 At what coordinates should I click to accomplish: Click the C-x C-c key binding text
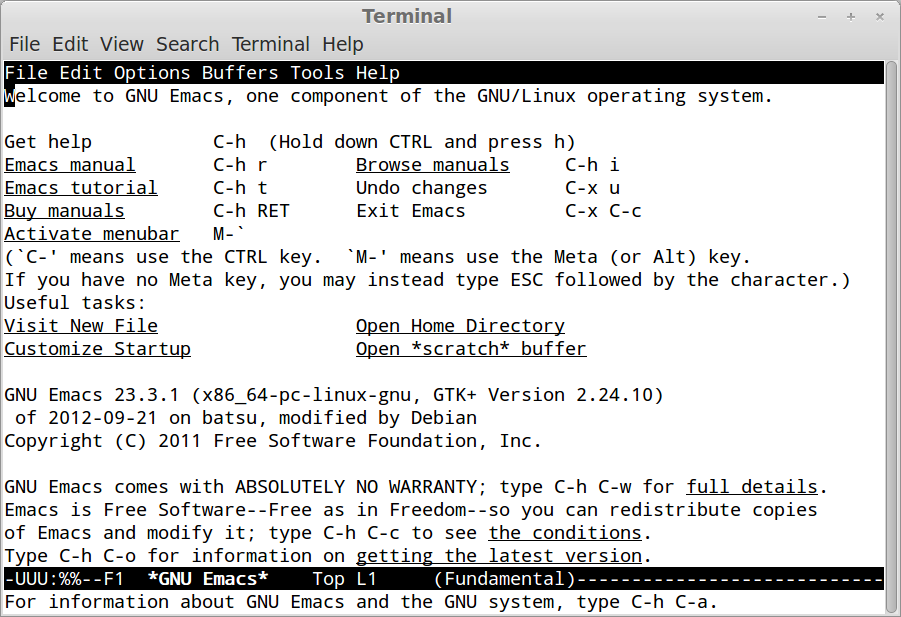[603, 211]
